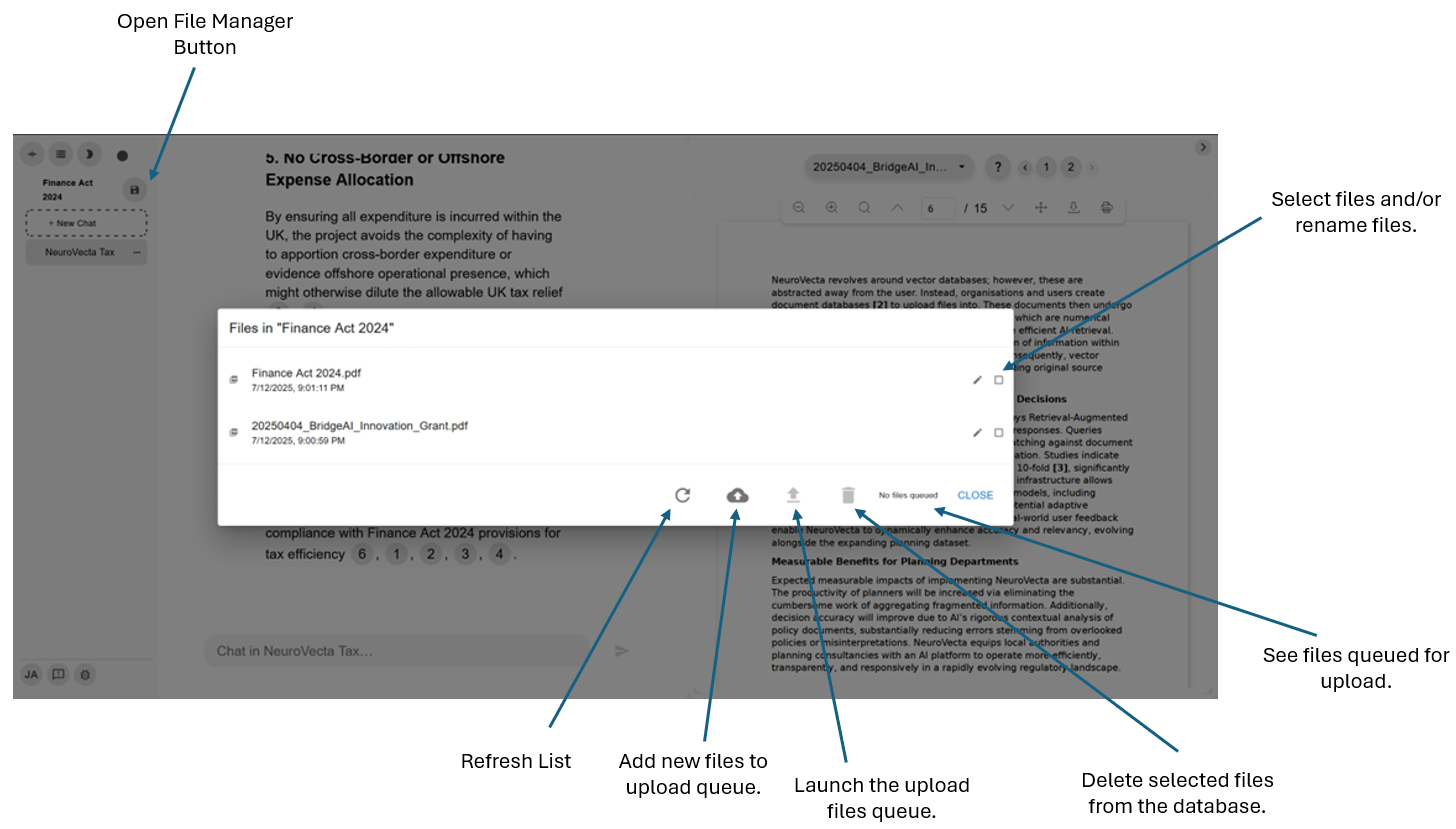Zoom out in the PDF viewer

click(x=799, y=208)
